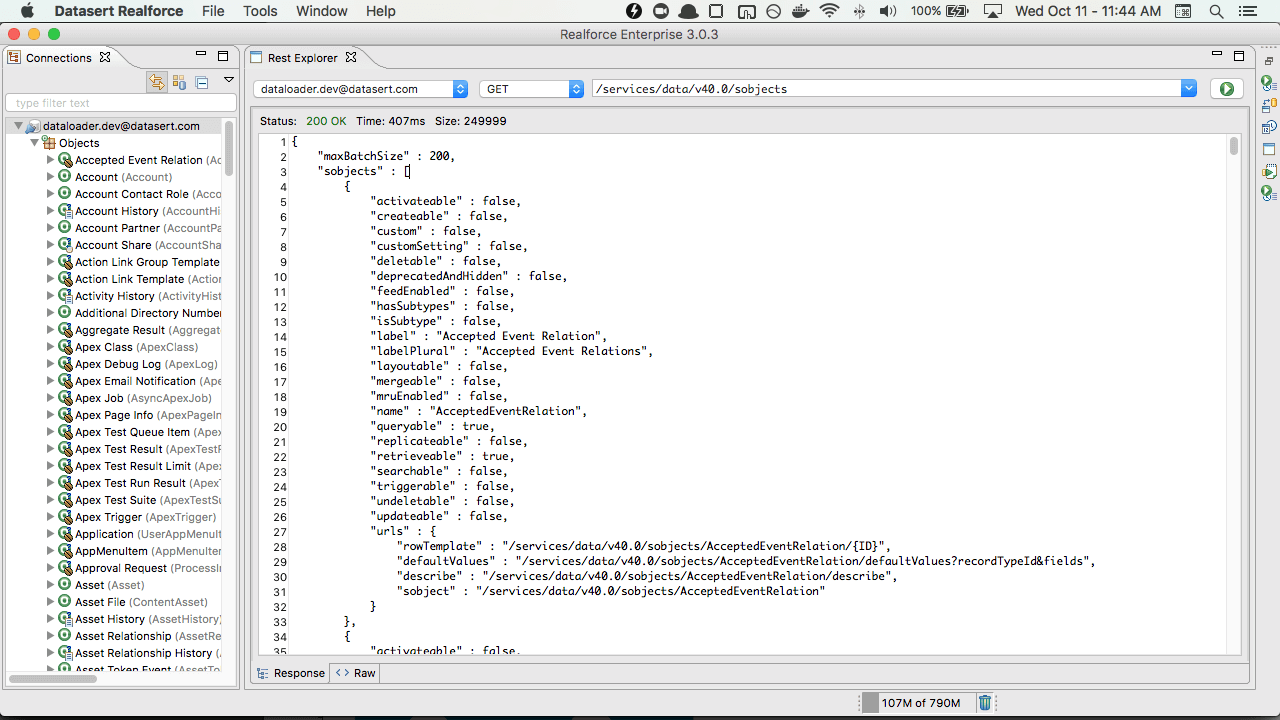Click the collapse all icon in Connections toolbar
Viewport: 1280px width, 720px height.
(x=201, y=82)
